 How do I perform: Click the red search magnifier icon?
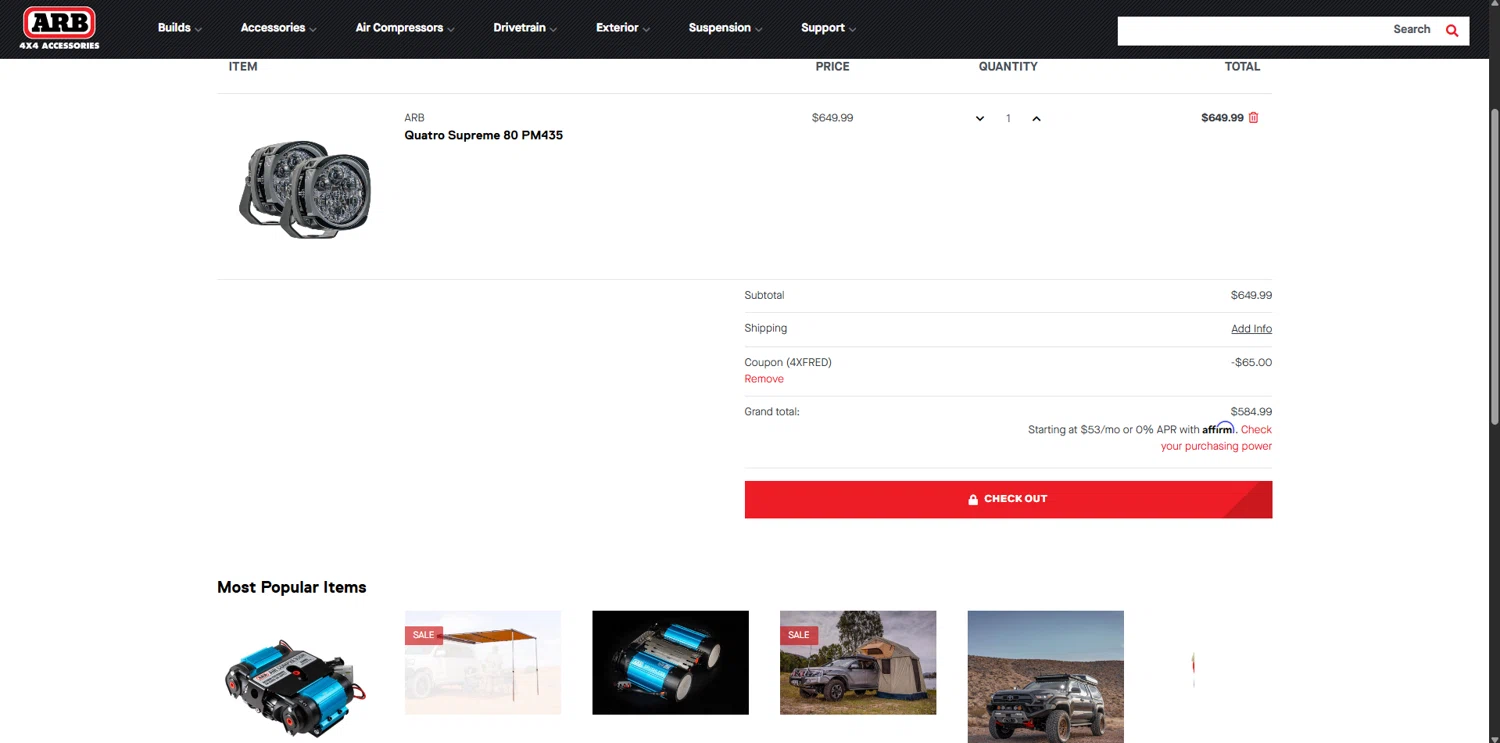pyautogui.click(x=1452, y=30)
